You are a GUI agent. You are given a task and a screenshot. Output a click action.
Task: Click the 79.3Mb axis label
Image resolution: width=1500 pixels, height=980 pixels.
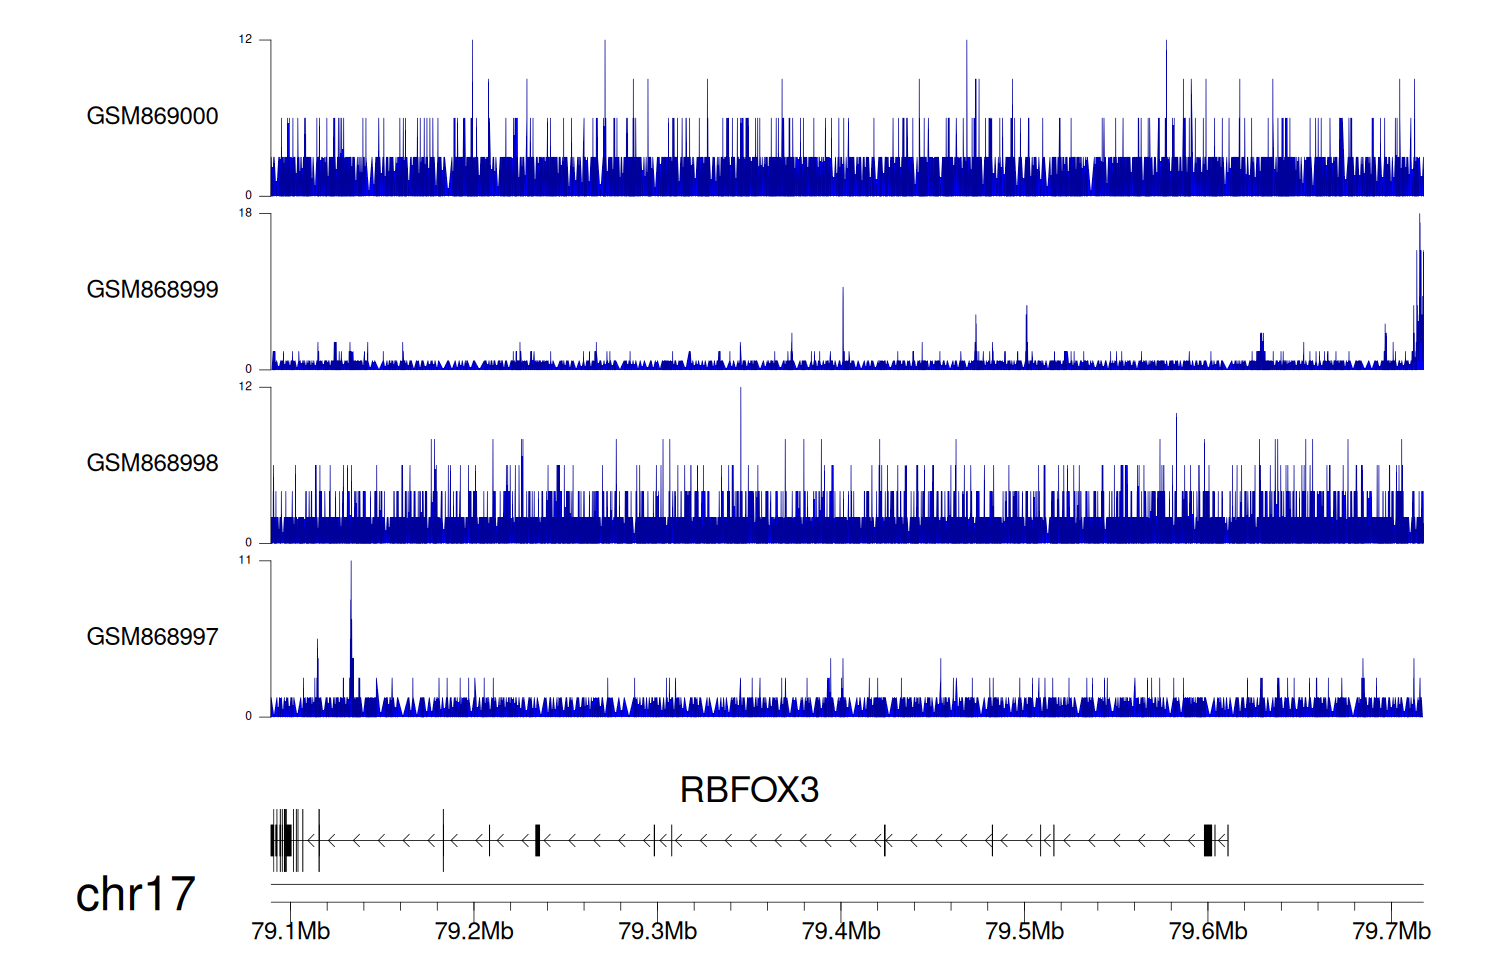click(657, 931)
